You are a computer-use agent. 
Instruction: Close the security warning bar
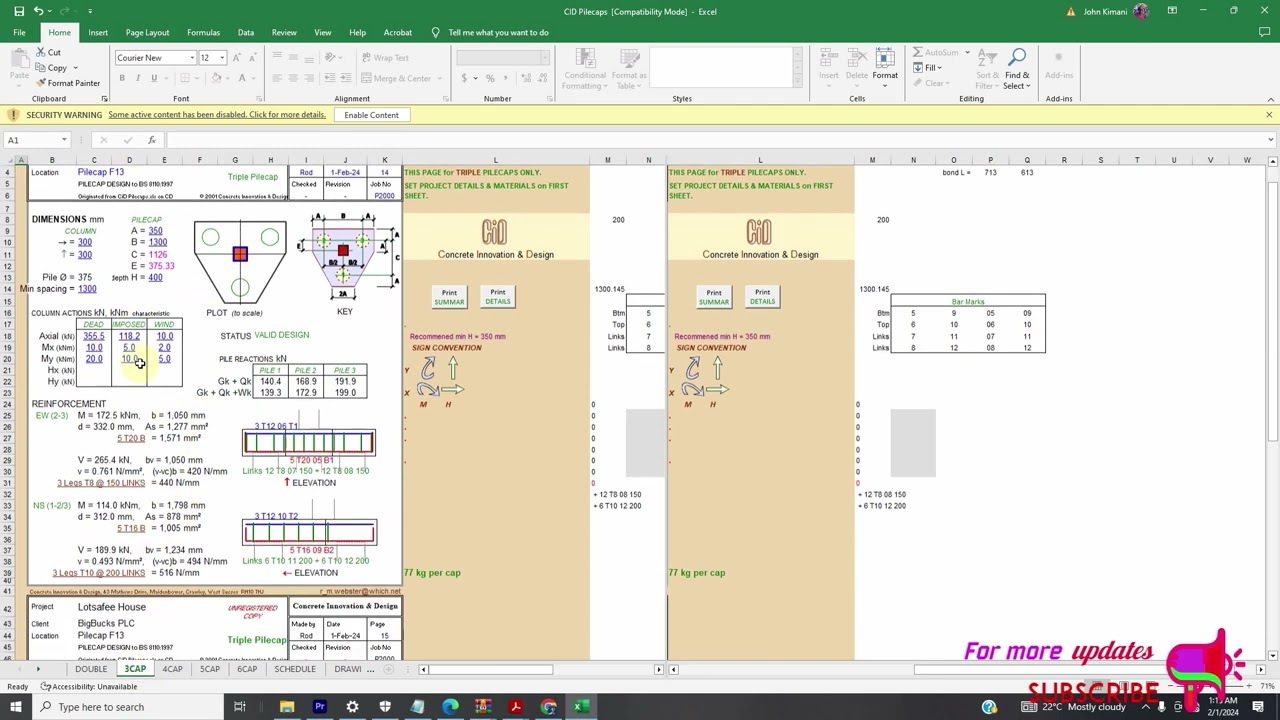click(1269, 115)
